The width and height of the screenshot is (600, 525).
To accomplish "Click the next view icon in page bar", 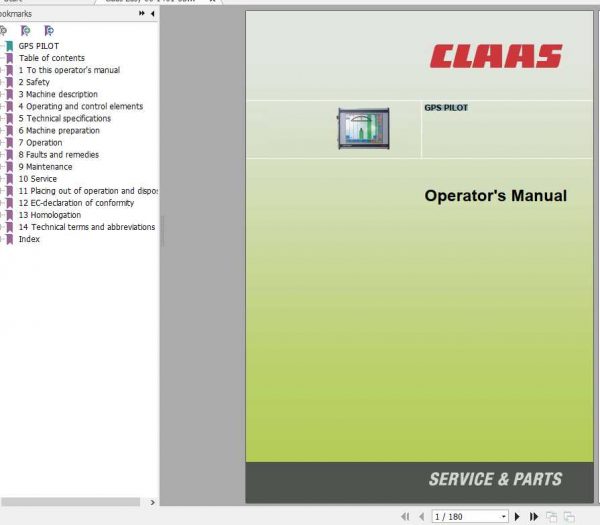I will click(x=569, y=517).
